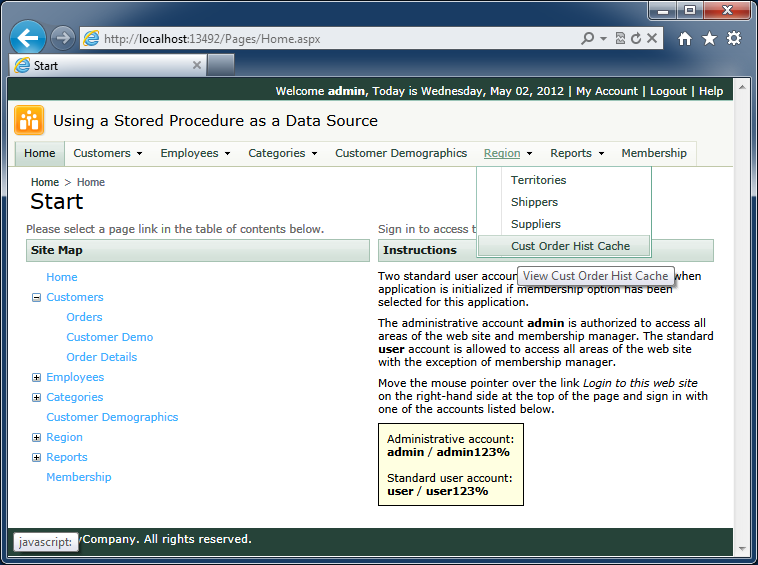Click the Stop loading X icon

click(652, 39)
